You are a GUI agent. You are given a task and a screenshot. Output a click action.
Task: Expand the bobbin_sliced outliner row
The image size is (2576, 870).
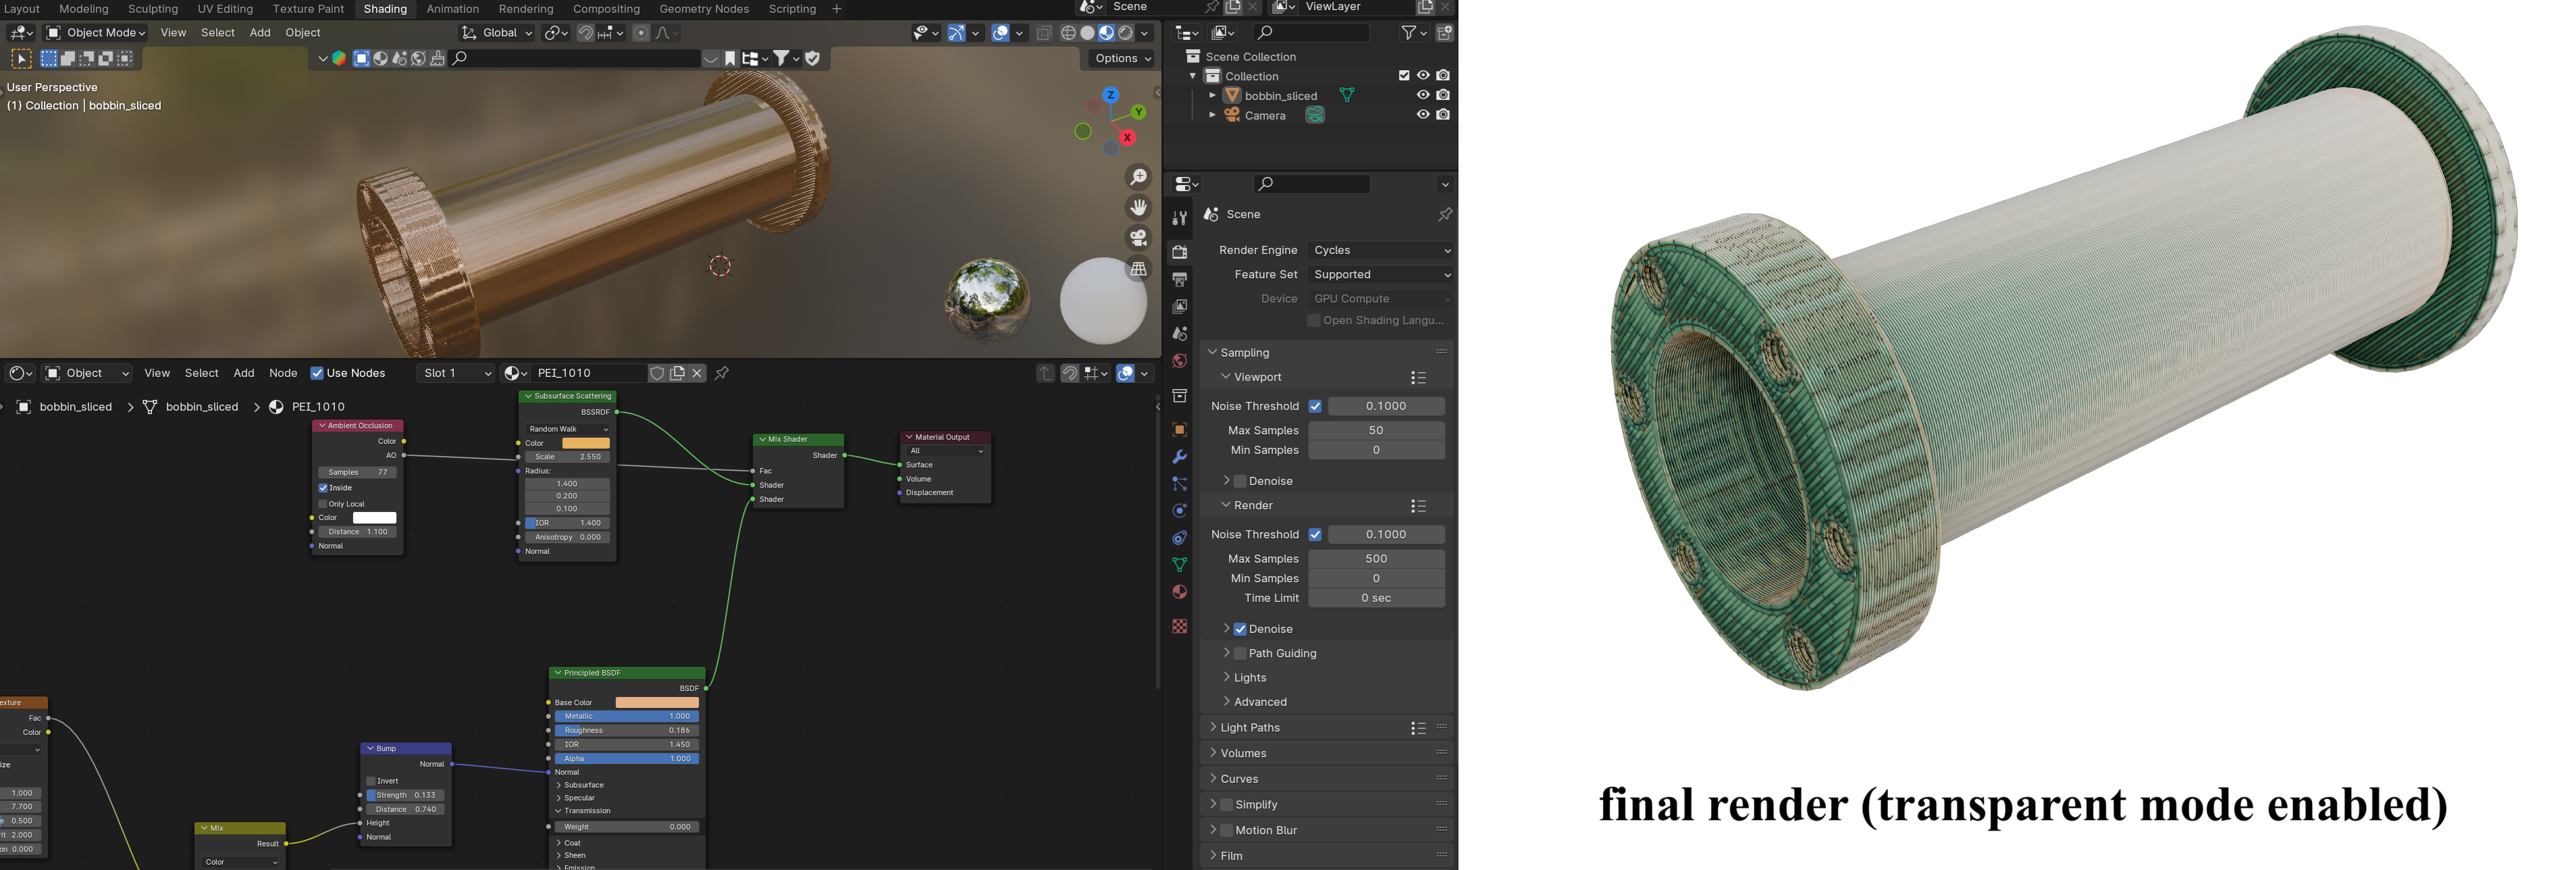tap(1212, 96)
